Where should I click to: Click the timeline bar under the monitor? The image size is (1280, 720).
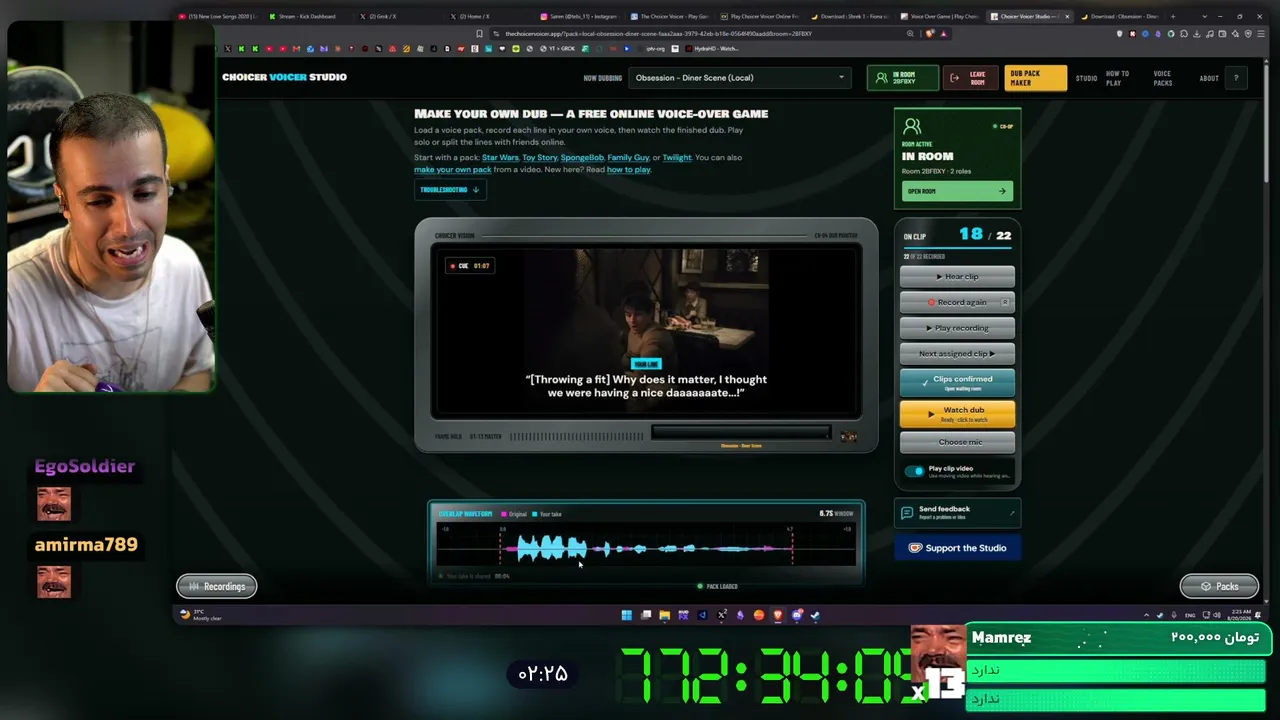coord(740,433)
